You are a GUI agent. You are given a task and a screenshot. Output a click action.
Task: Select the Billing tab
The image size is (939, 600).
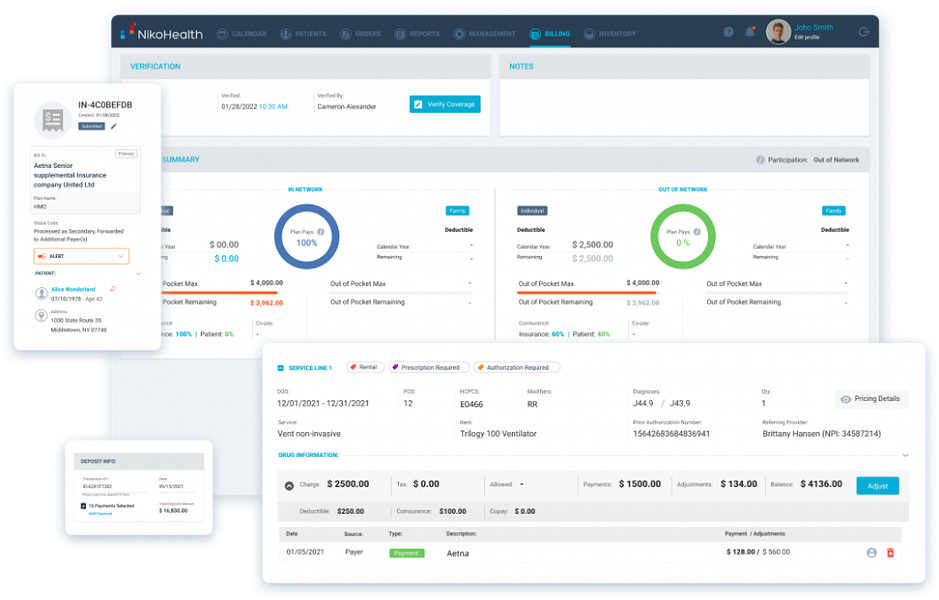550,34
